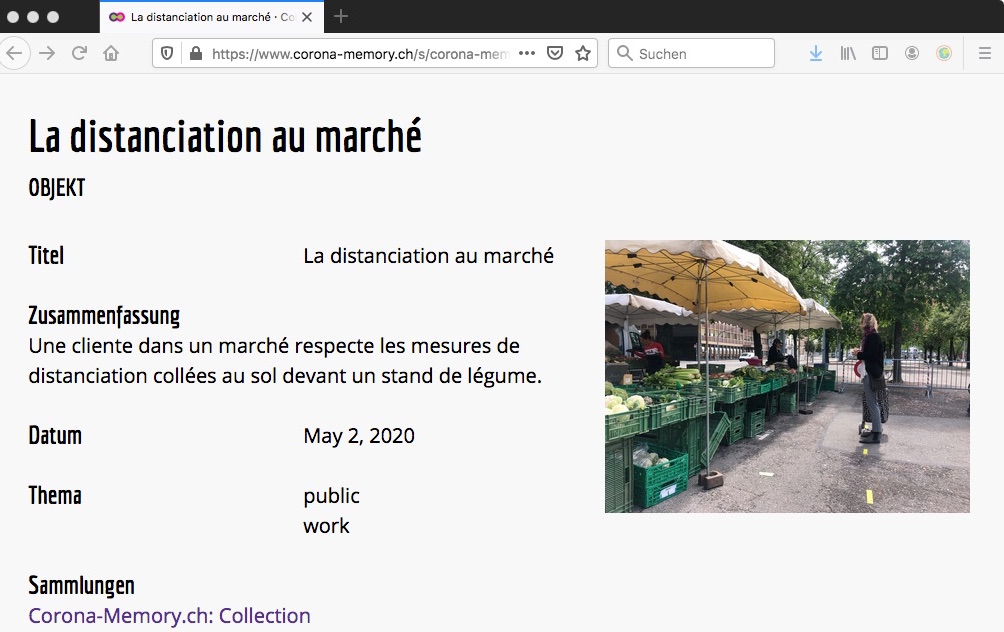Open the Firefox hamburger menu
This screenshot has height=632, width=1004.
pyautogui.click(x=984, y=54)
